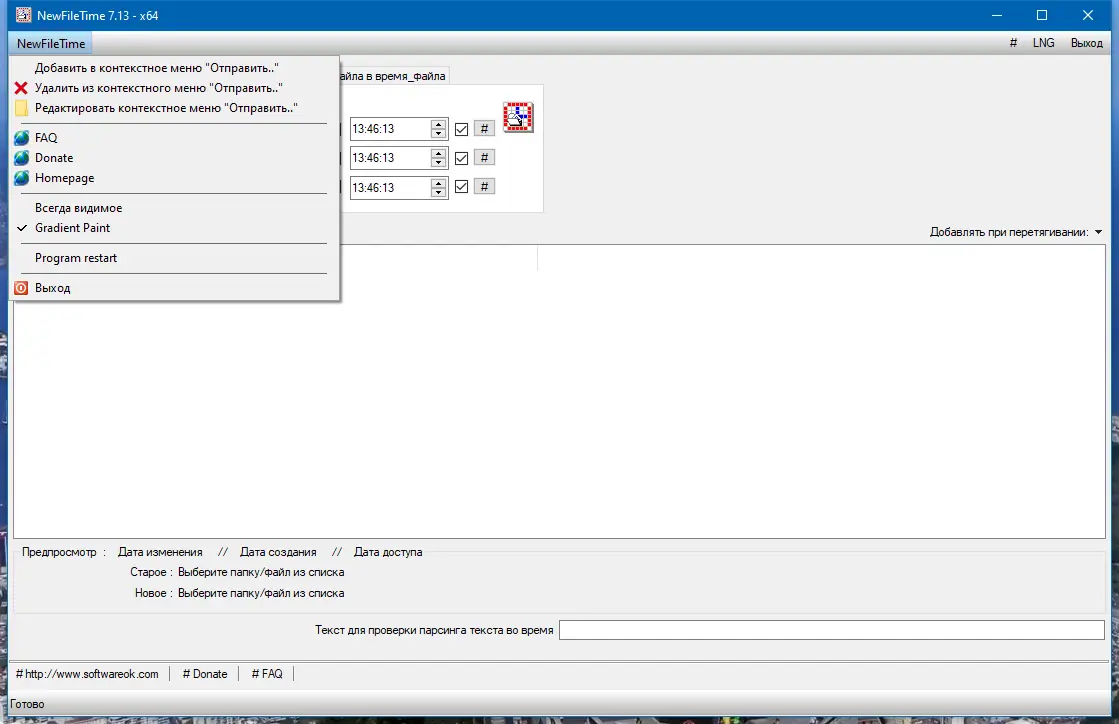Image resolution: width=1119 pixels, height=724 pixels.
Task: Decrease the second time field with its down arrow
Action: click(x=438, y=163)
